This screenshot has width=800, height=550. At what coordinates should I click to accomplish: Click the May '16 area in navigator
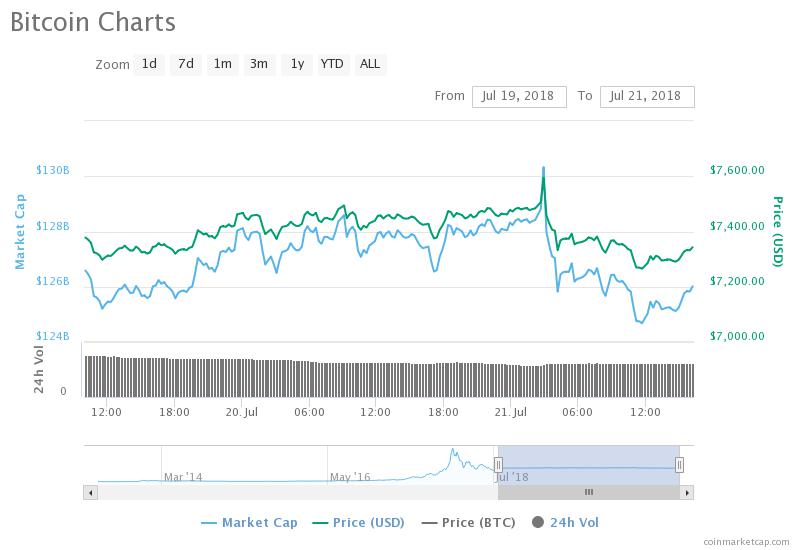coord(350,477)
